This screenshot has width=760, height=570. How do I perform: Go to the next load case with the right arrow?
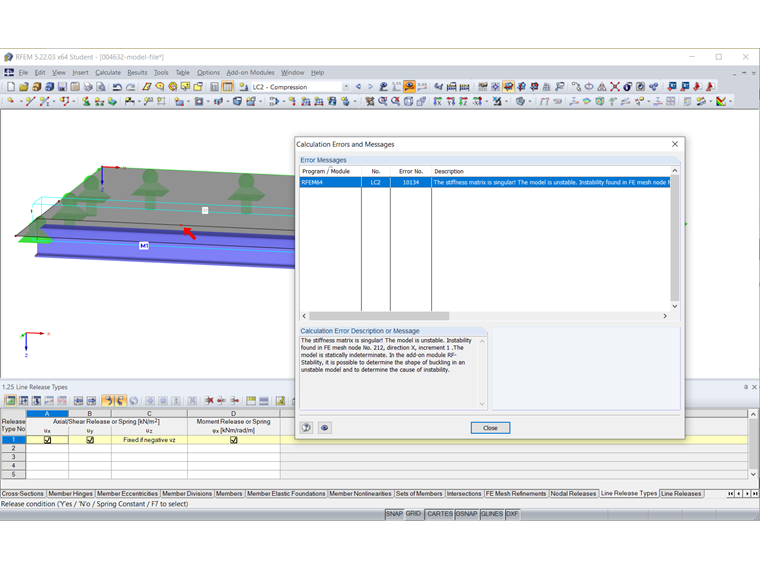[370, 87]
